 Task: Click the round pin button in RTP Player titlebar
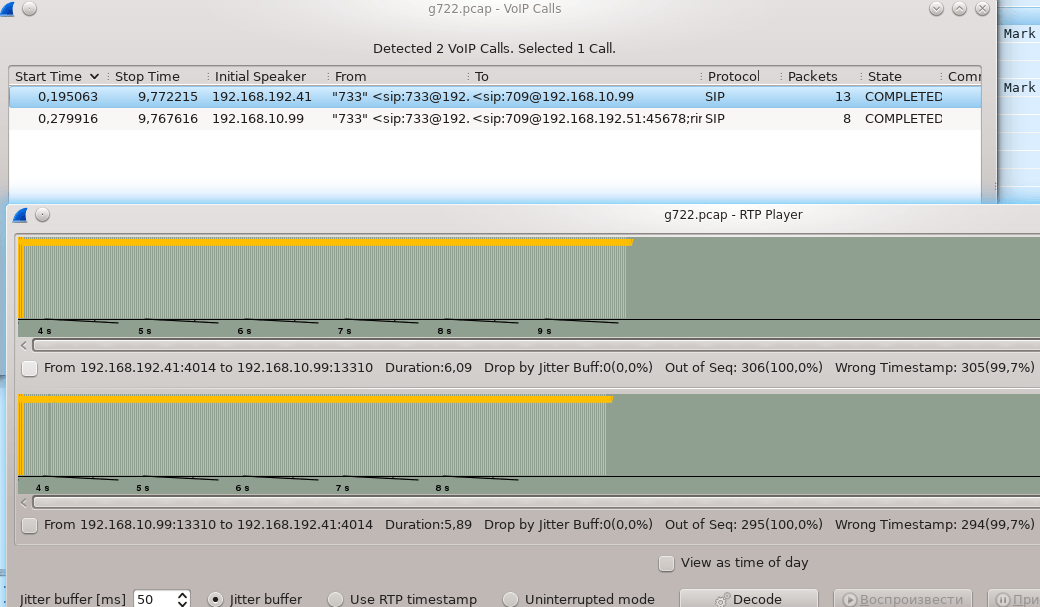click(42, 215)
